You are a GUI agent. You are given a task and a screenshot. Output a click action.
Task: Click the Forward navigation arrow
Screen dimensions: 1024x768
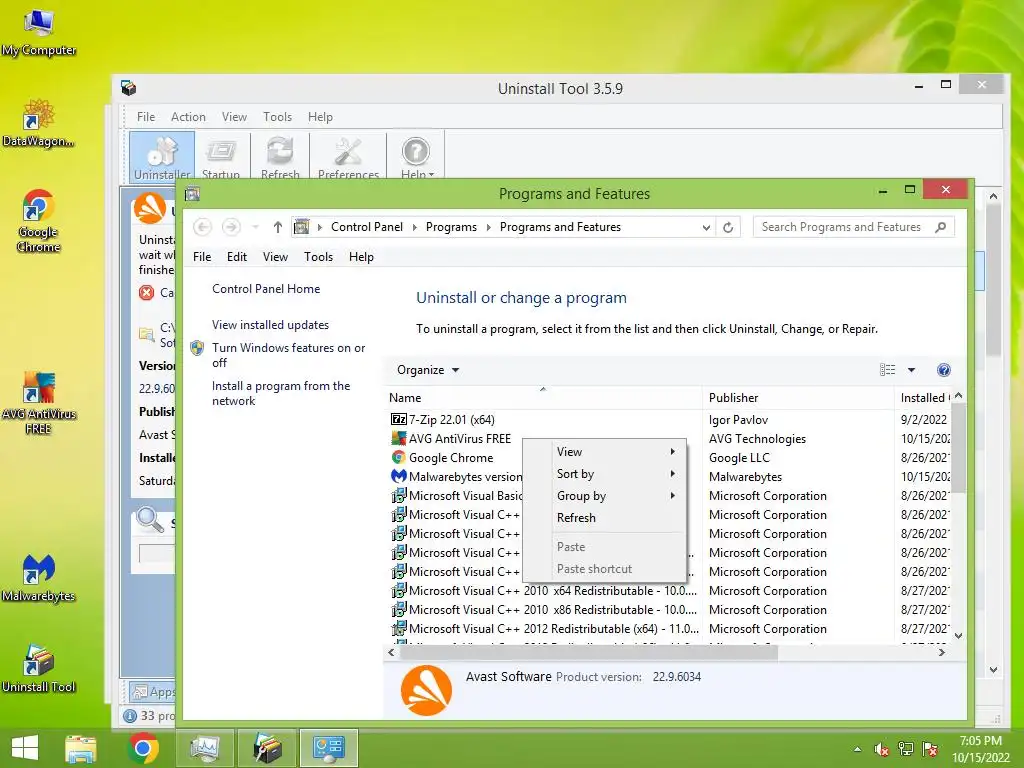click(231, 227)
